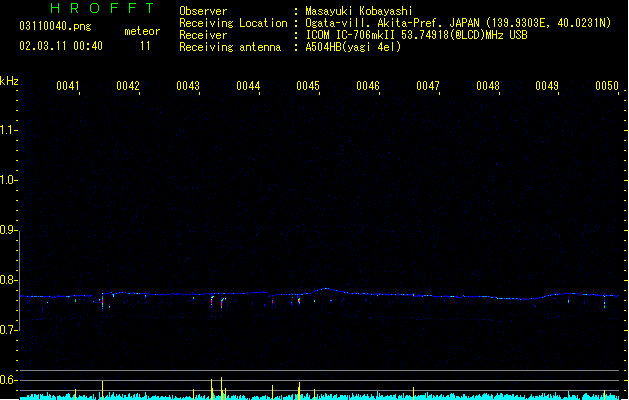629x400 pixels.
Task: Click the kHz unit label
Action: click(x=9, y=81)
